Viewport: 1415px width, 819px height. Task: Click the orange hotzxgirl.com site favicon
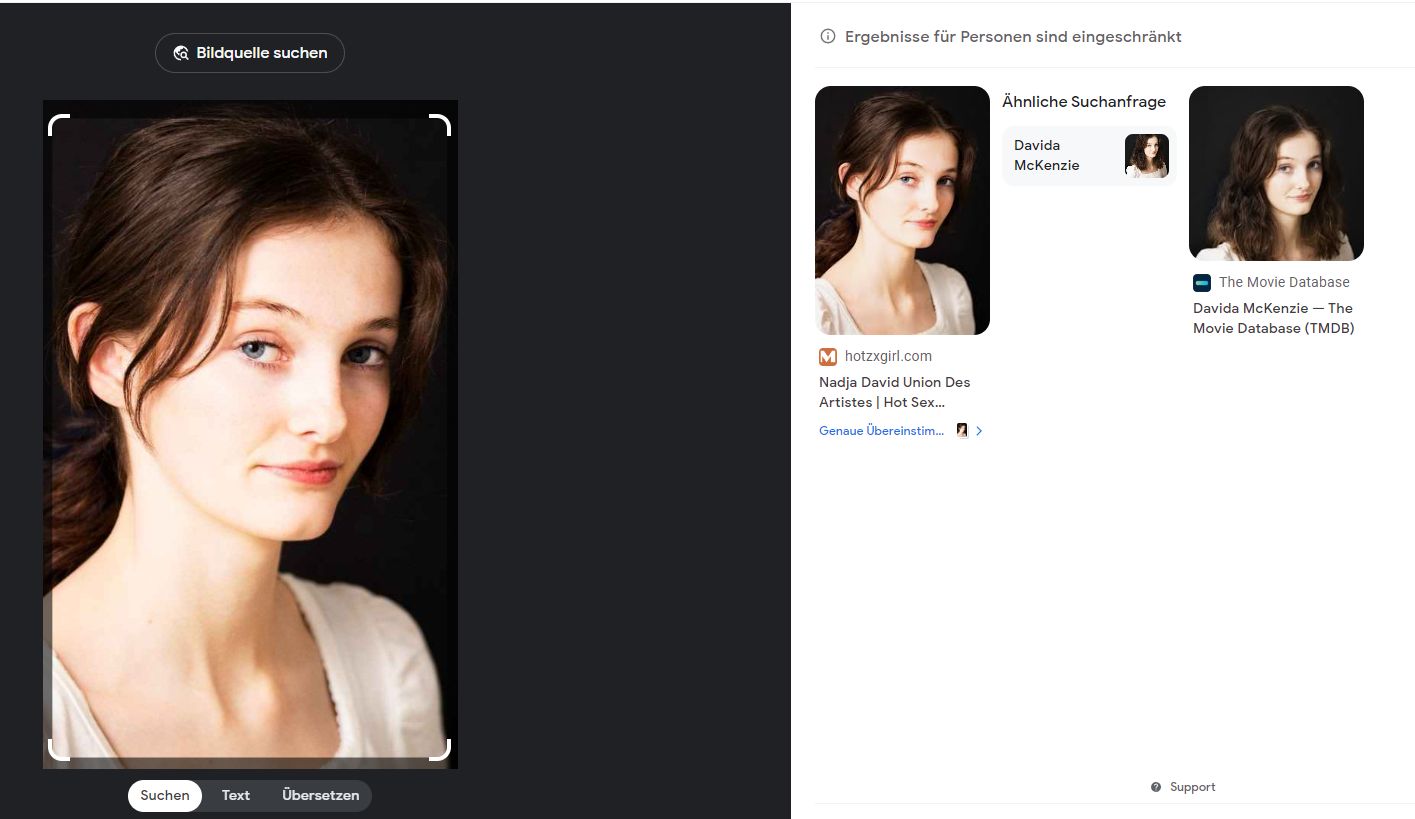pos(827,356)
